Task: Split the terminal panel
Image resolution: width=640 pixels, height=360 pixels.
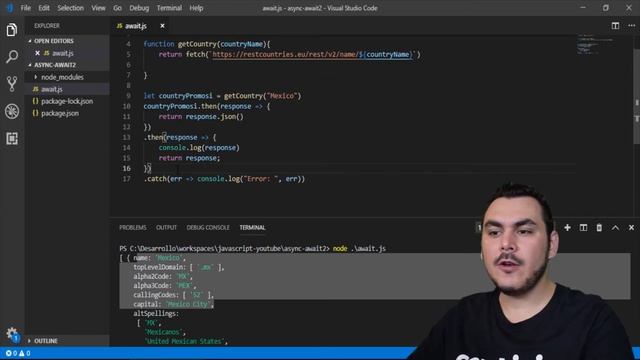Action: (583, 228)
